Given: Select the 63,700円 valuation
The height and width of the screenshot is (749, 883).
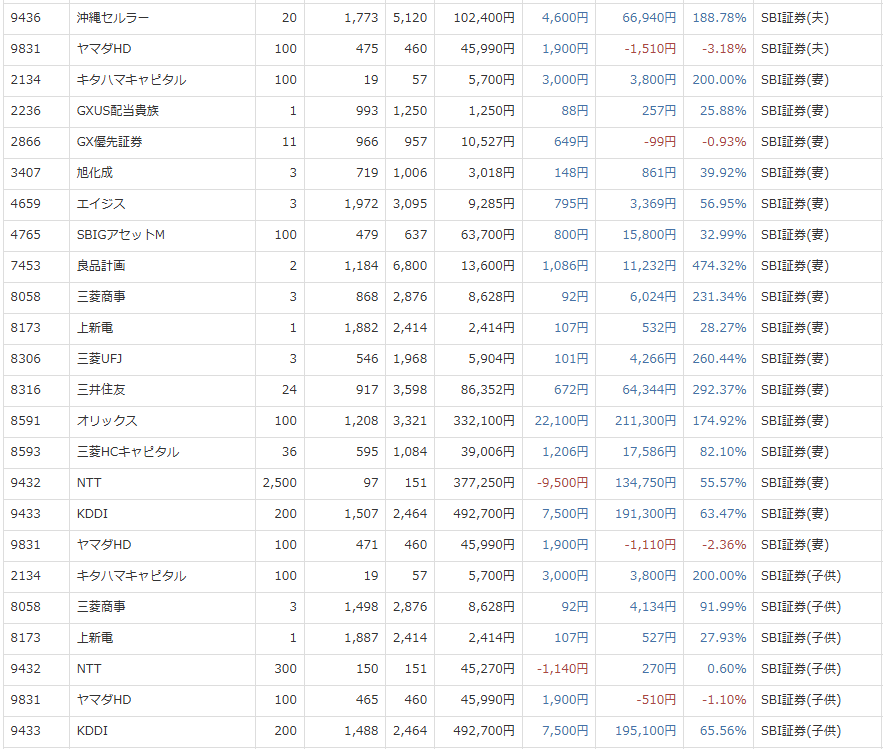Looking at the screenshot, I should [x=488, y=235].
